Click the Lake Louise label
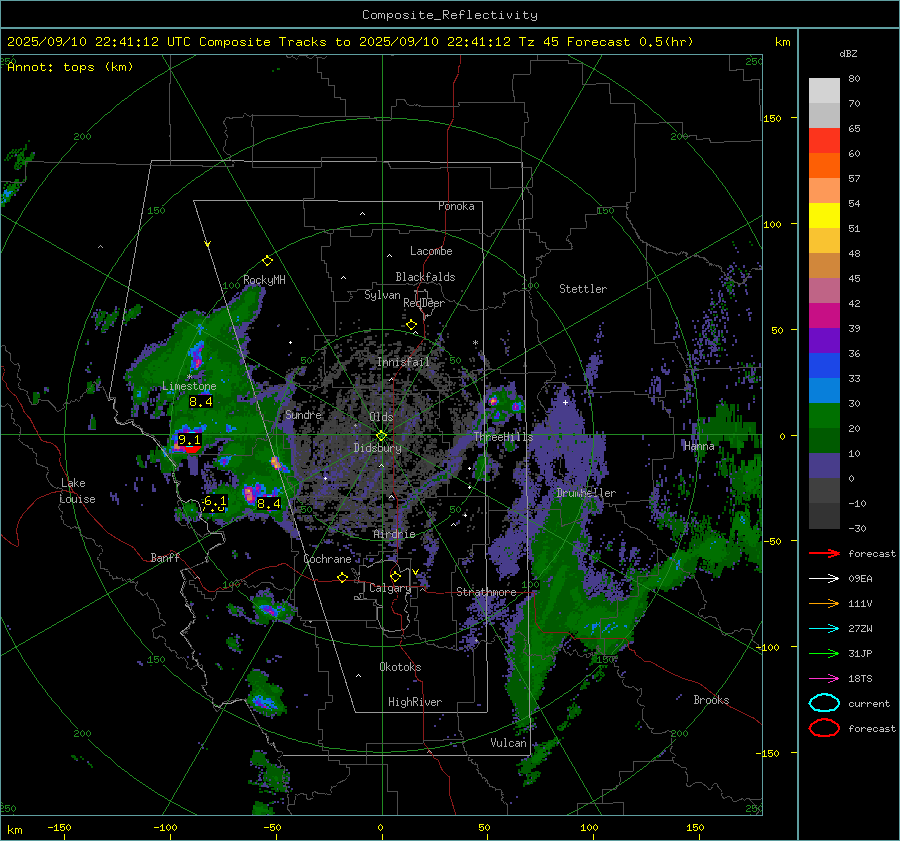Image resolution: width=900 pixels, height=841 pixels. click(x=77, y=491)
